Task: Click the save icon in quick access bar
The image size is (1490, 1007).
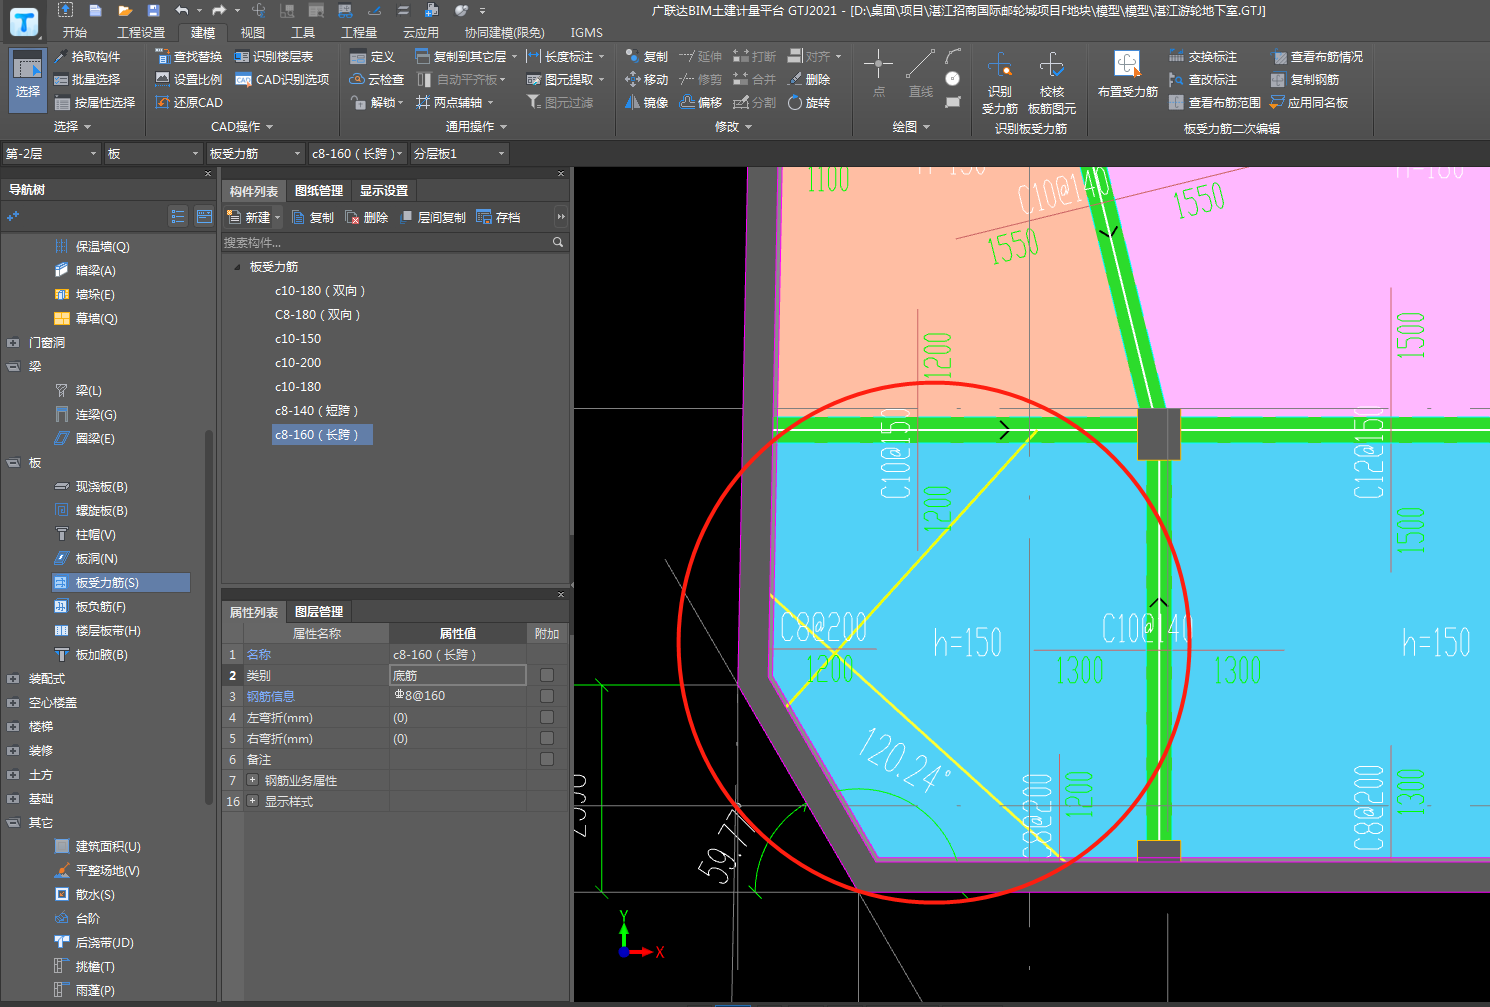Action: coord(153,10)
